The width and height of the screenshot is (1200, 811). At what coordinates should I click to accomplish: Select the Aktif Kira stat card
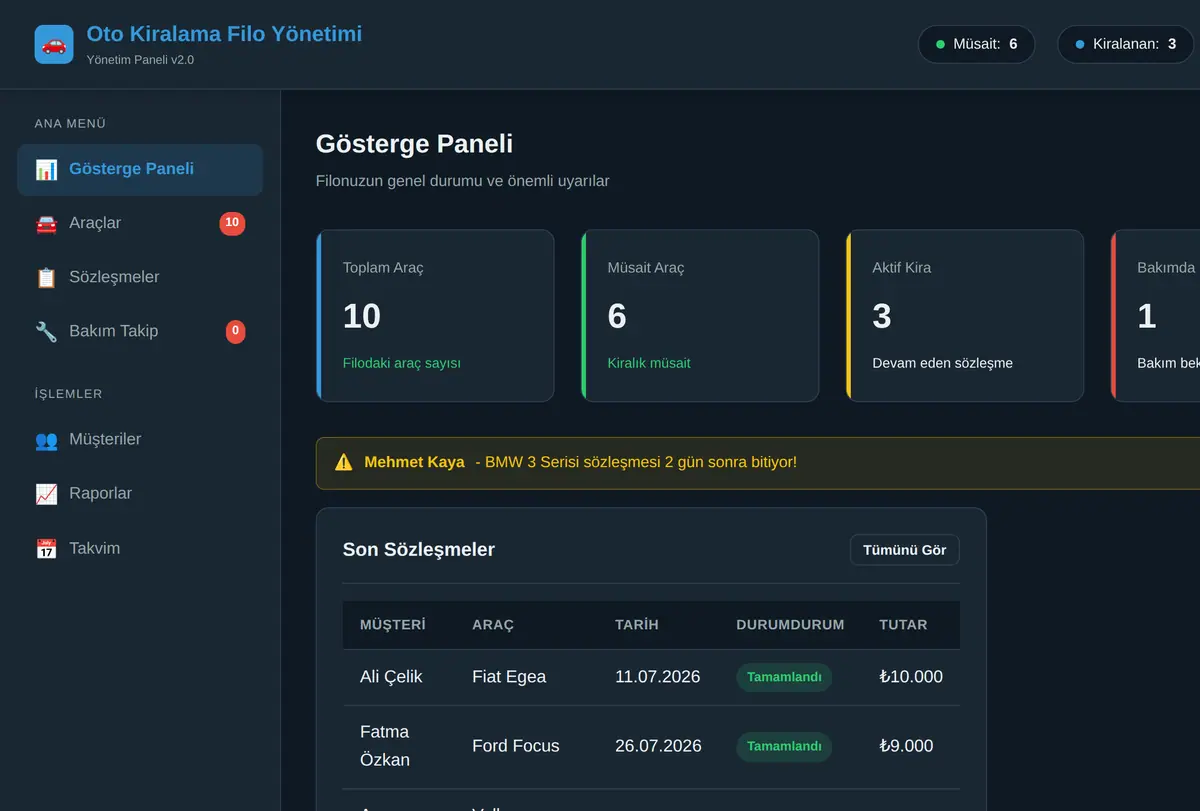(965, 316)
